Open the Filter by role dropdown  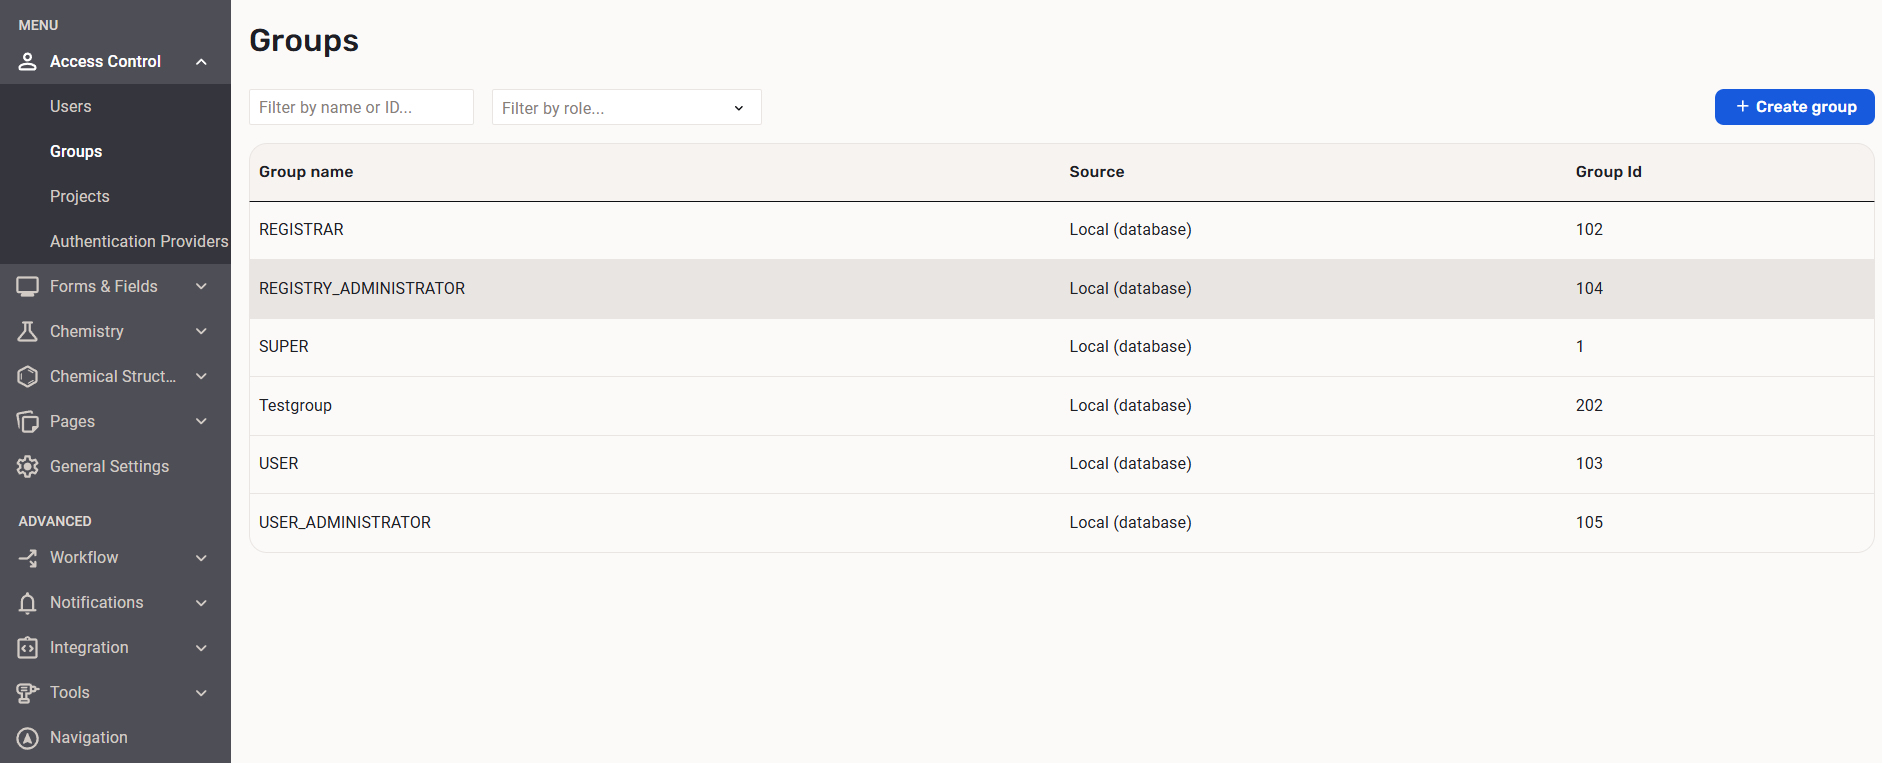click(x=626, y=108)
